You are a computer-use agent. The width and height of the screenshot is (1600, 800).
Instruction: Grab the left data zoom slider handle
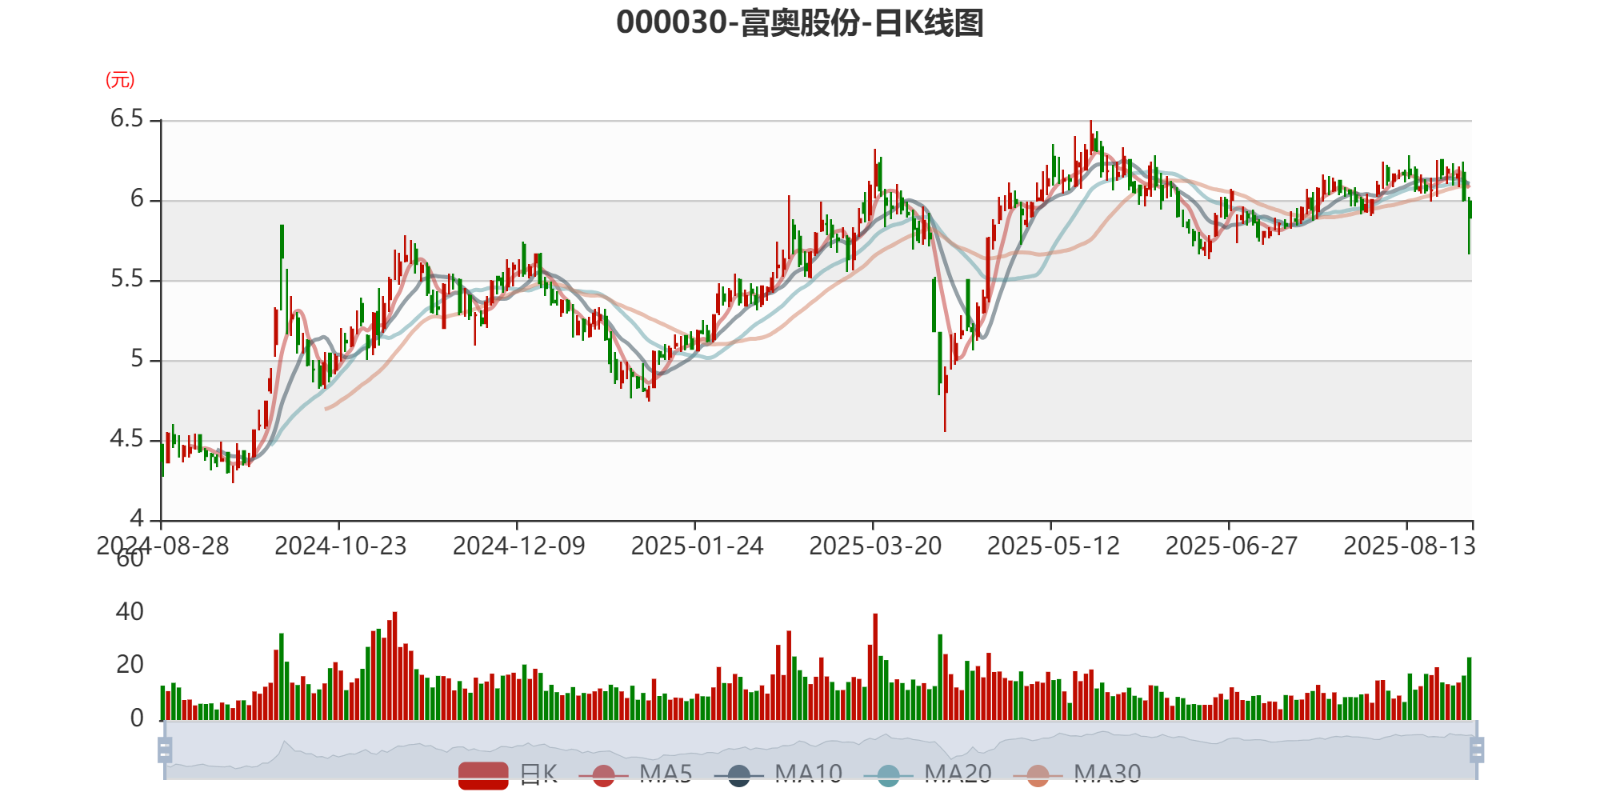pos(165,750)
